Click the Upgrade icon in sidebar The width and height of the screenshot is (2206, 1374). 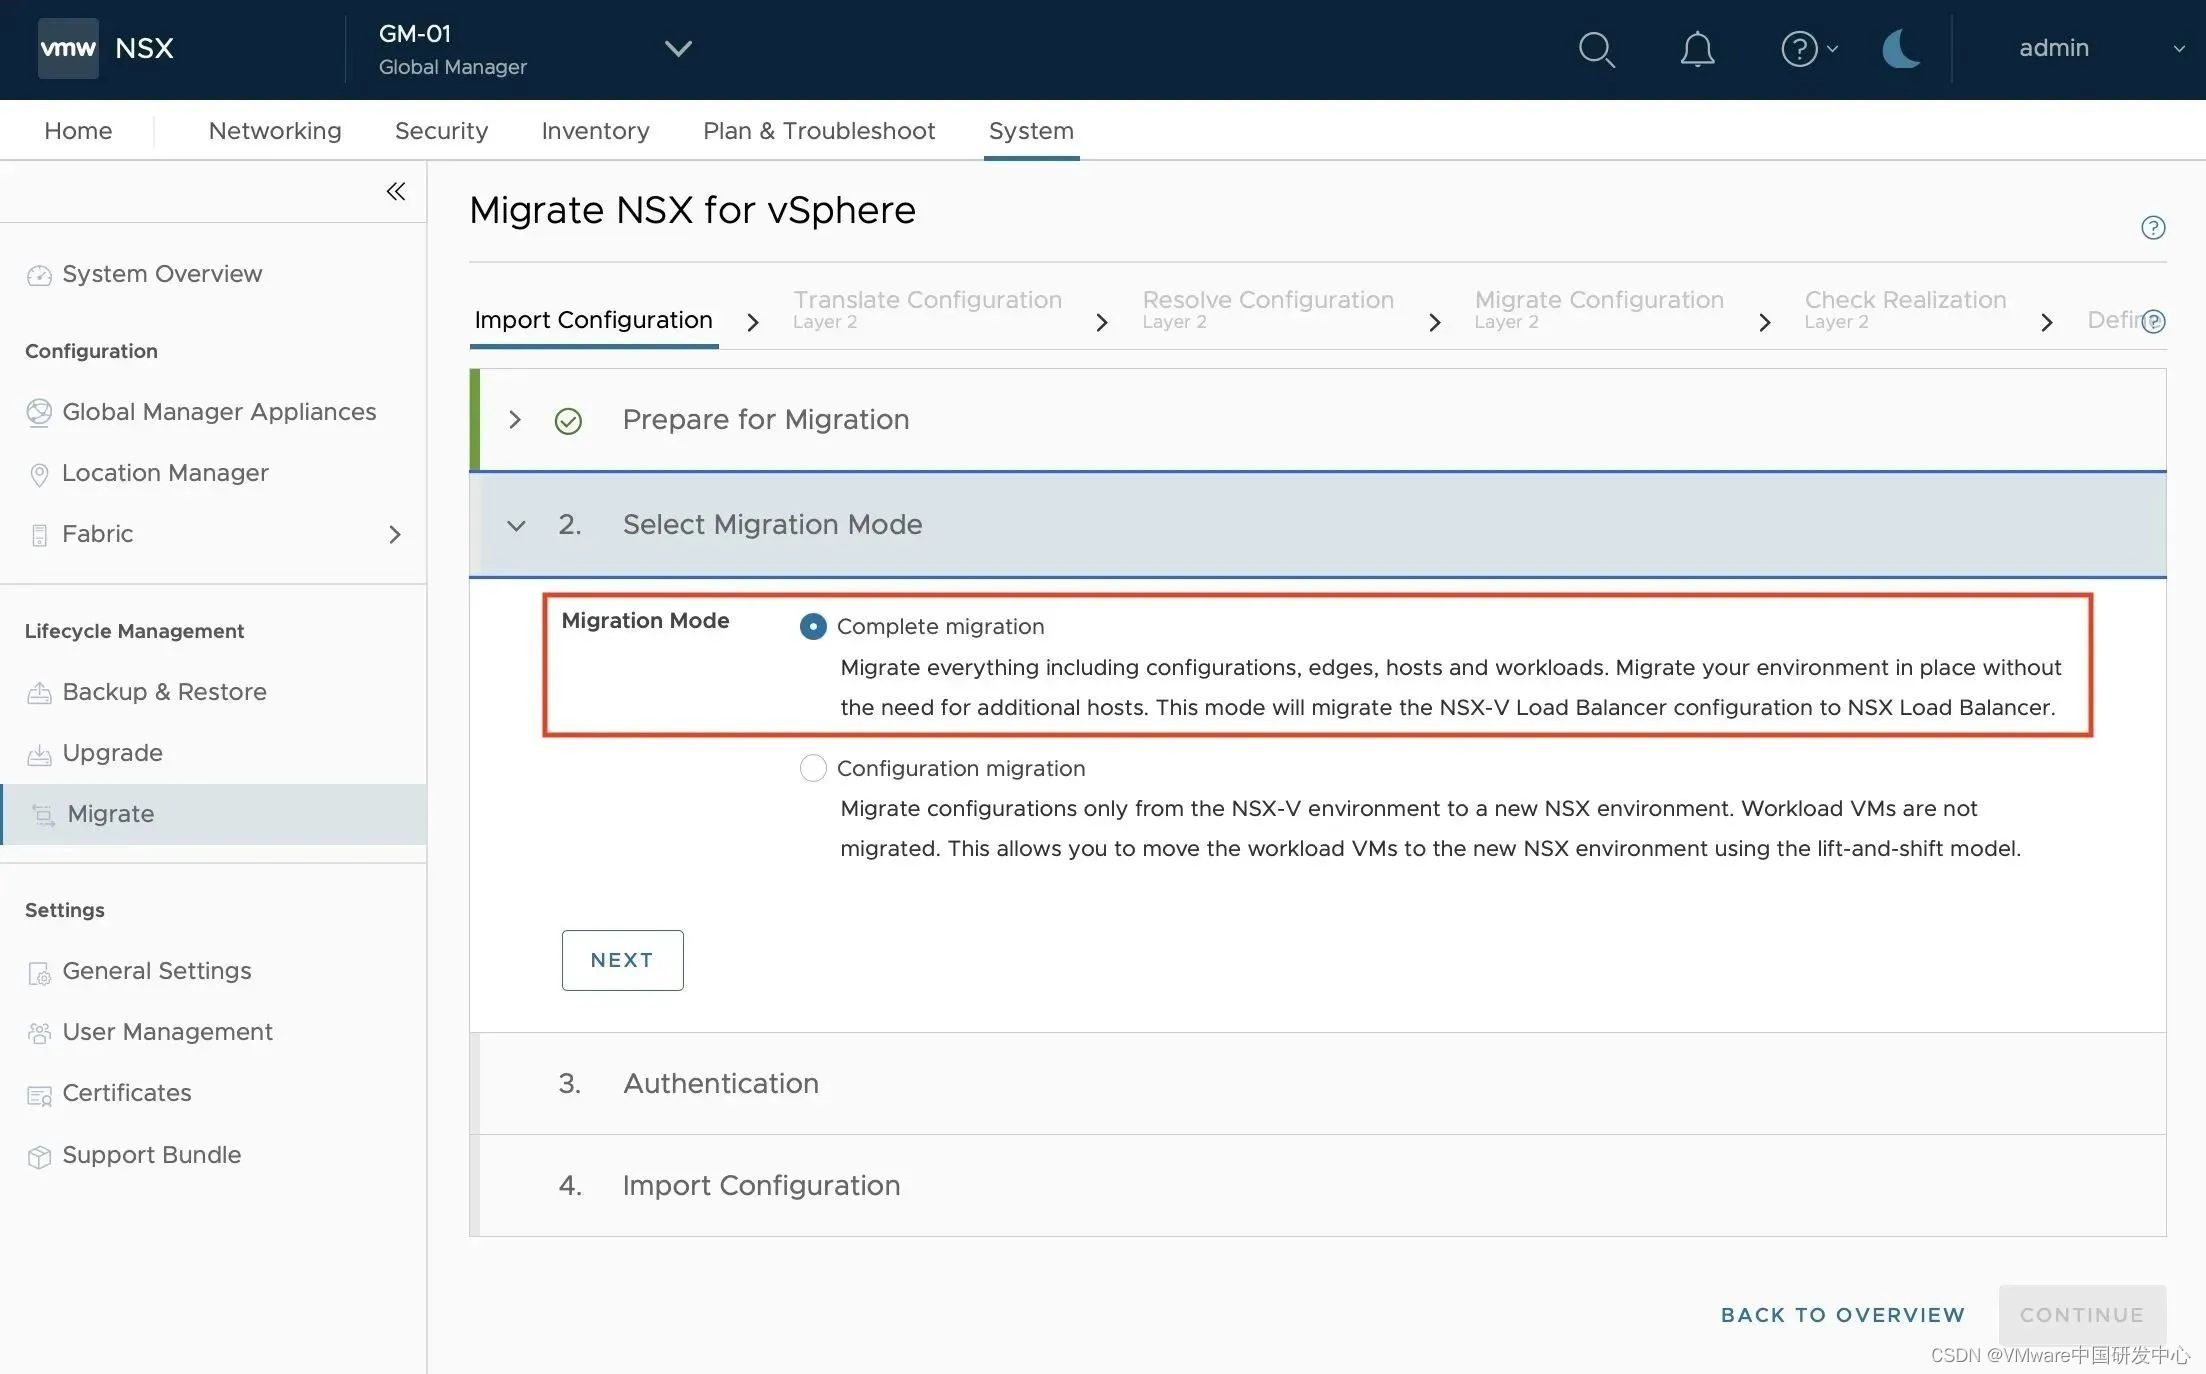(39, 754)
